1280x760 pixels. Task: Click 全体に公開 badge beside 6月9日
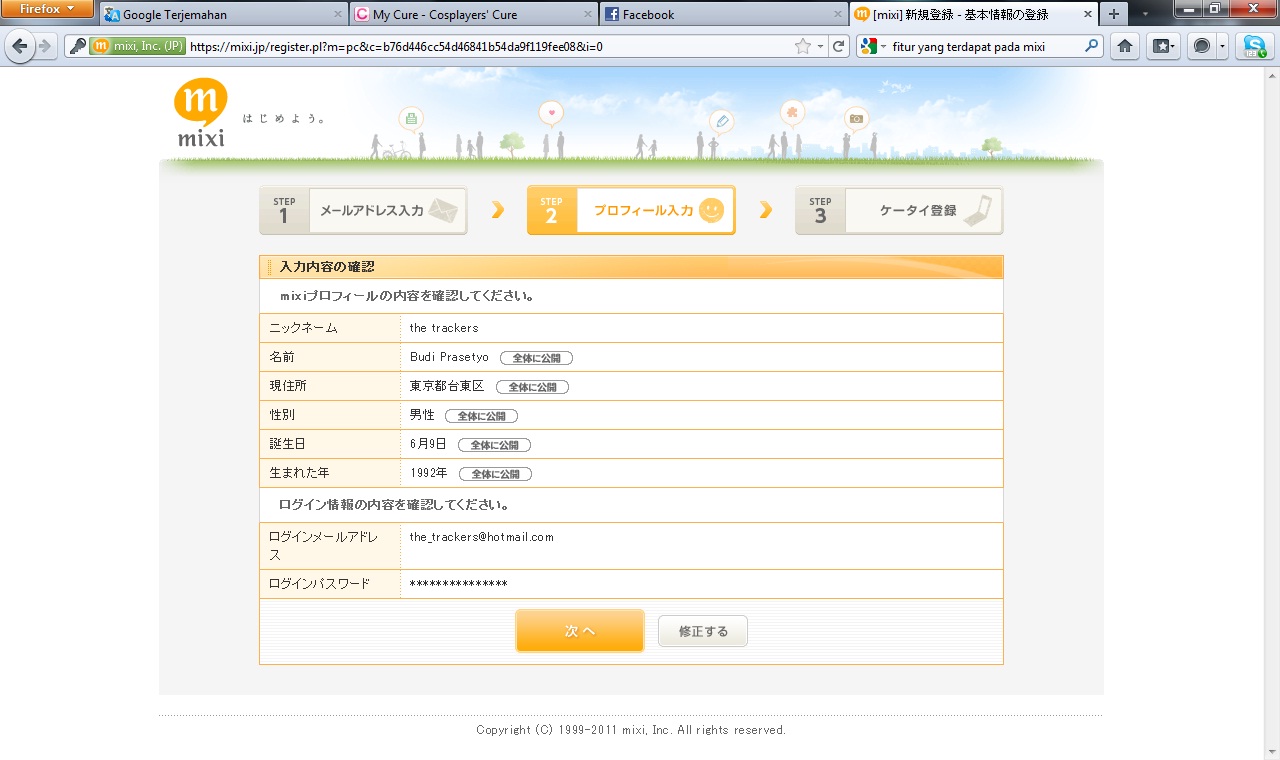[494, 445]
